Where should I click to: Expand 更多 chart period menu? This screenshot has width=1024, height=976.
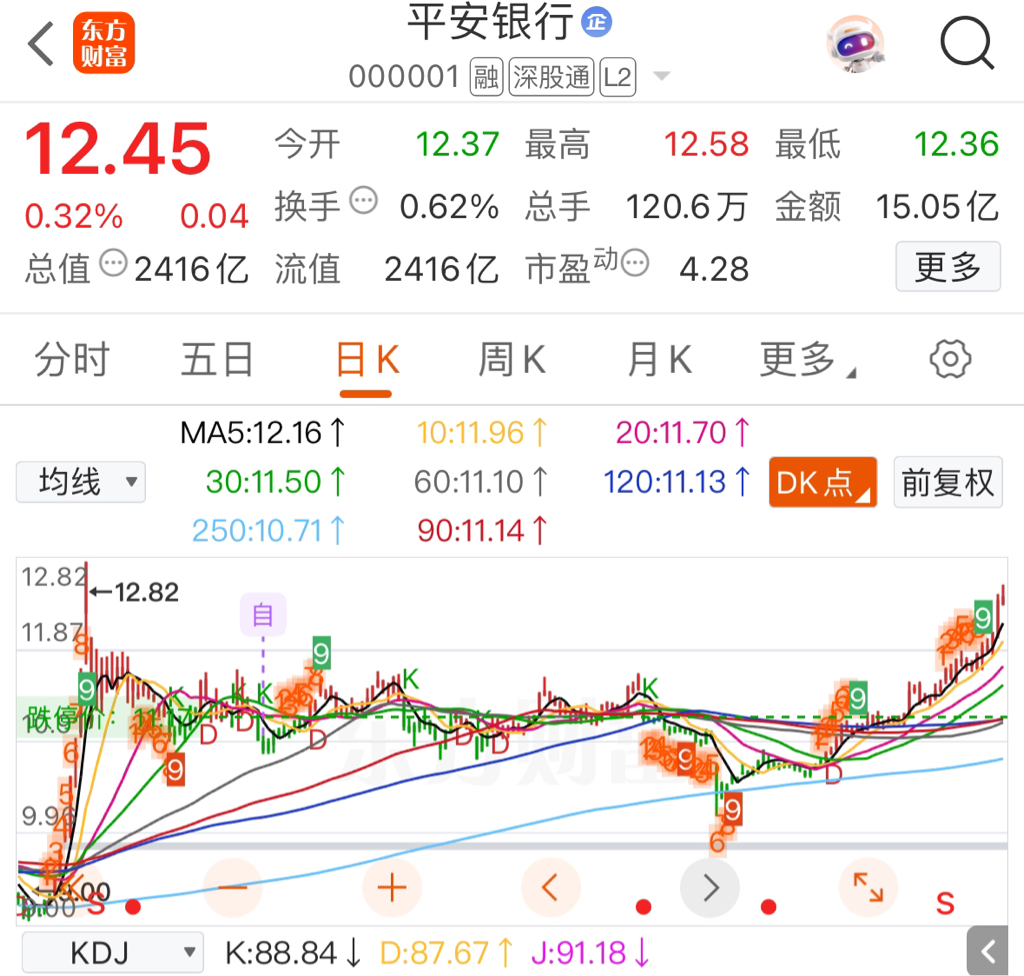807,360
